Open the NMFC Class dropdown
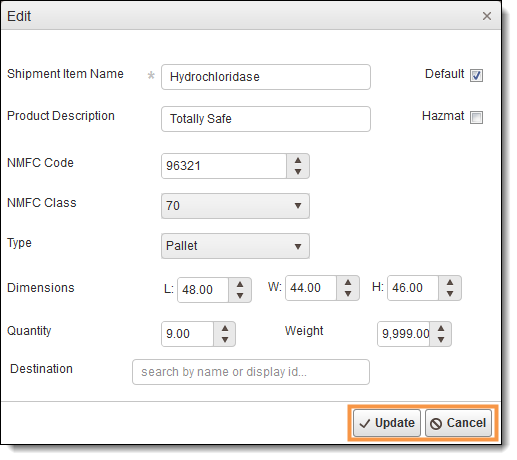 click(x=235, y=206)
